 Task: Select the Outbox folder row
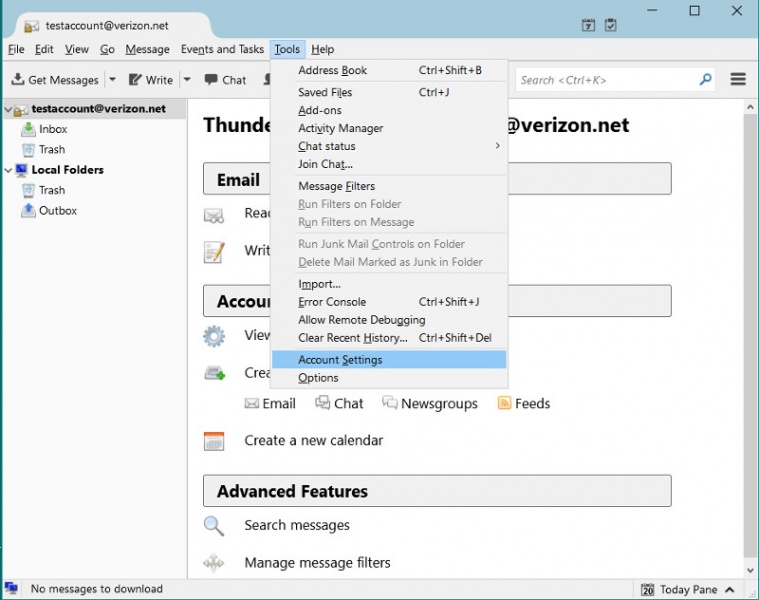pyautogui.click(x=94, y=210)
